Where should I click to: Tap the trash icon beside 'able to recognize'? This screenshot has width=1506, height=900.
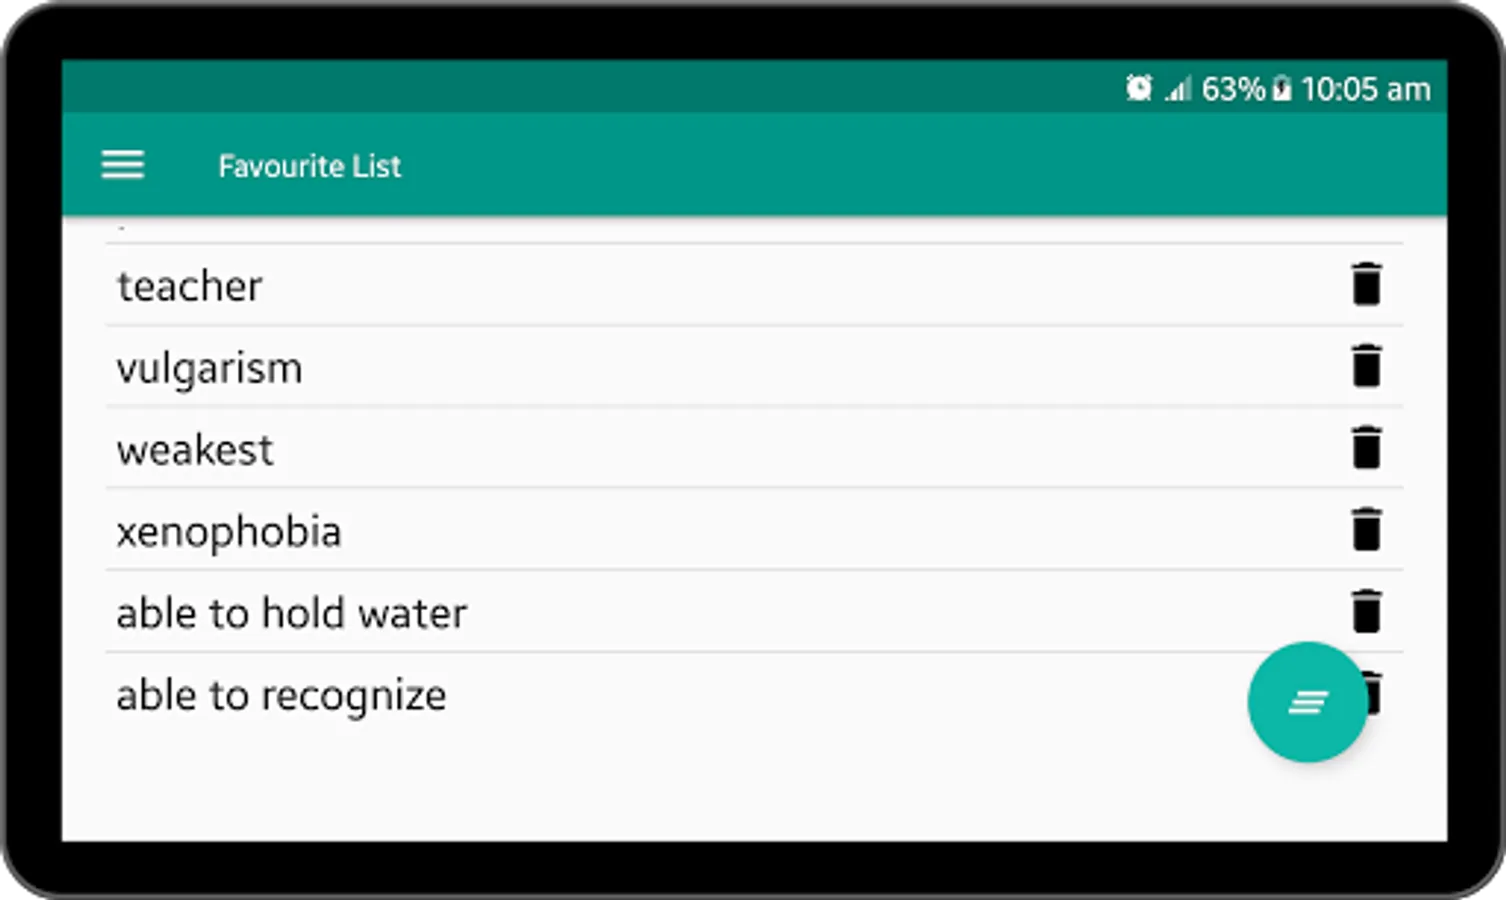pyautogui.click(x=1376, y=693)
